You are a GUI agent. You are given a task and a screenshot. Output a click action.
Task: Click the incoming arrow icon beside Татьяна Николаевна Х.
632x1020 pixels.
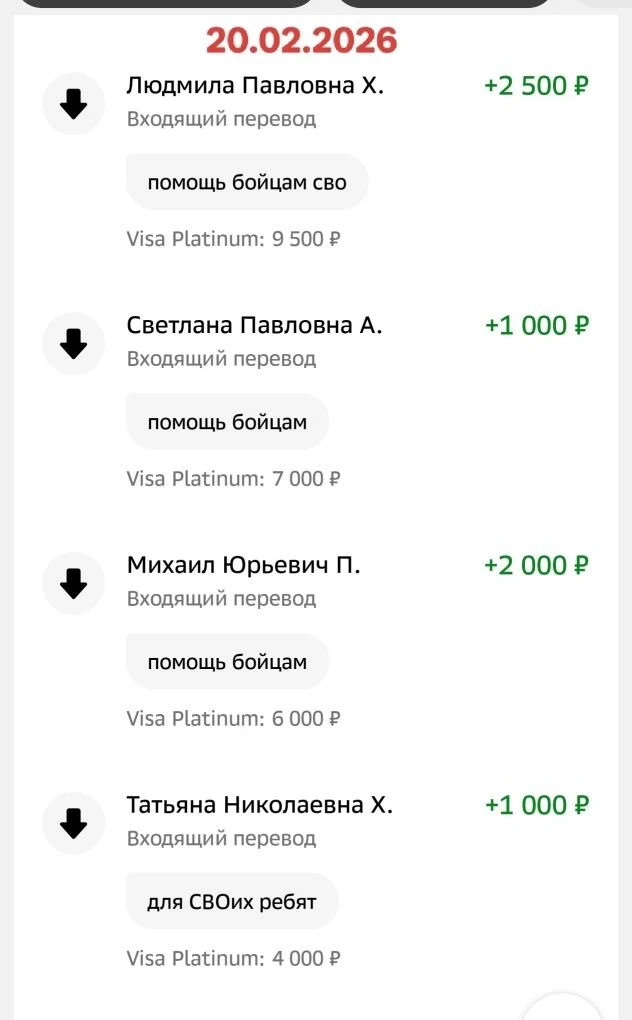click(74, 823)
